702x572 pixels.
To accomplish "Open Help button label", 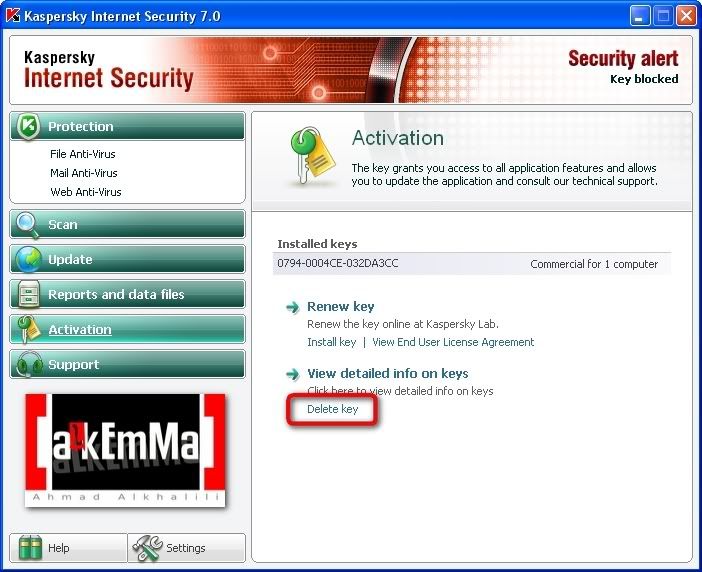I will pyautogui.click(x=59, y=548).
